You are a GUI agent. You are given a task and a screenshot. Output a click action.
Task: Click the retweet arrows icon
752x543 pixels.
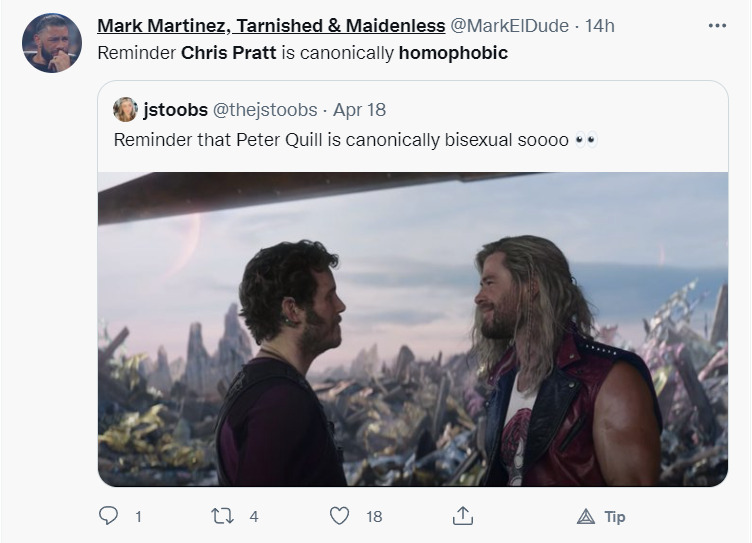coord(225,516)
